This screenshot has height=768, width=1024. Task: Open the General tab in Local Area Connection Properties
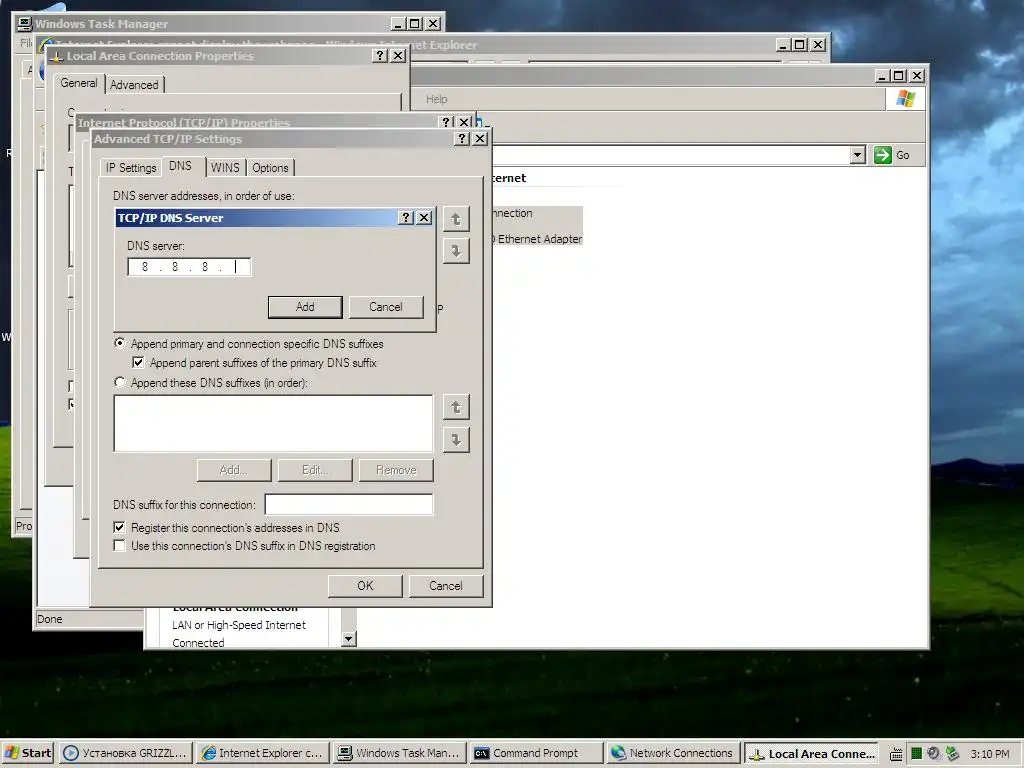79,83
